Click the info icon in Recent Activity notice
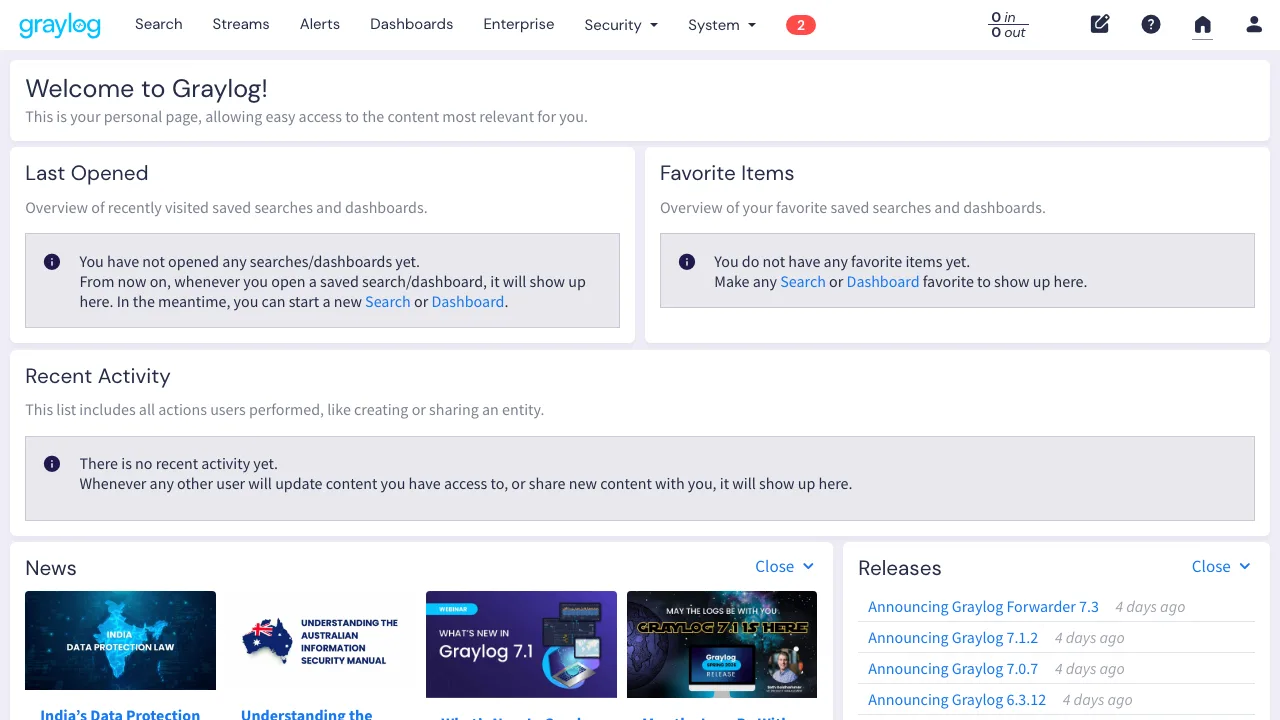 pyautogui.click(x=52, y=464)
